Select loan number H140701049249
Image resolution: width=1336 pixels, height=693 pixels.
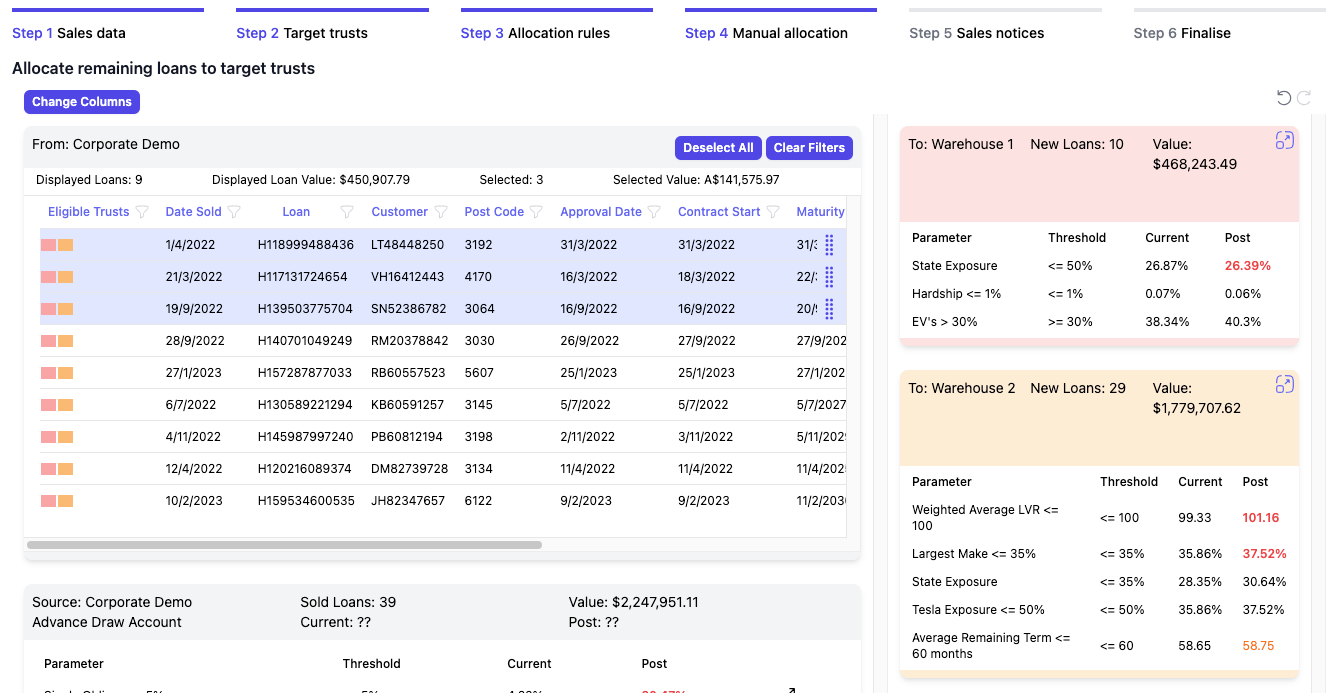coord(305,341)
